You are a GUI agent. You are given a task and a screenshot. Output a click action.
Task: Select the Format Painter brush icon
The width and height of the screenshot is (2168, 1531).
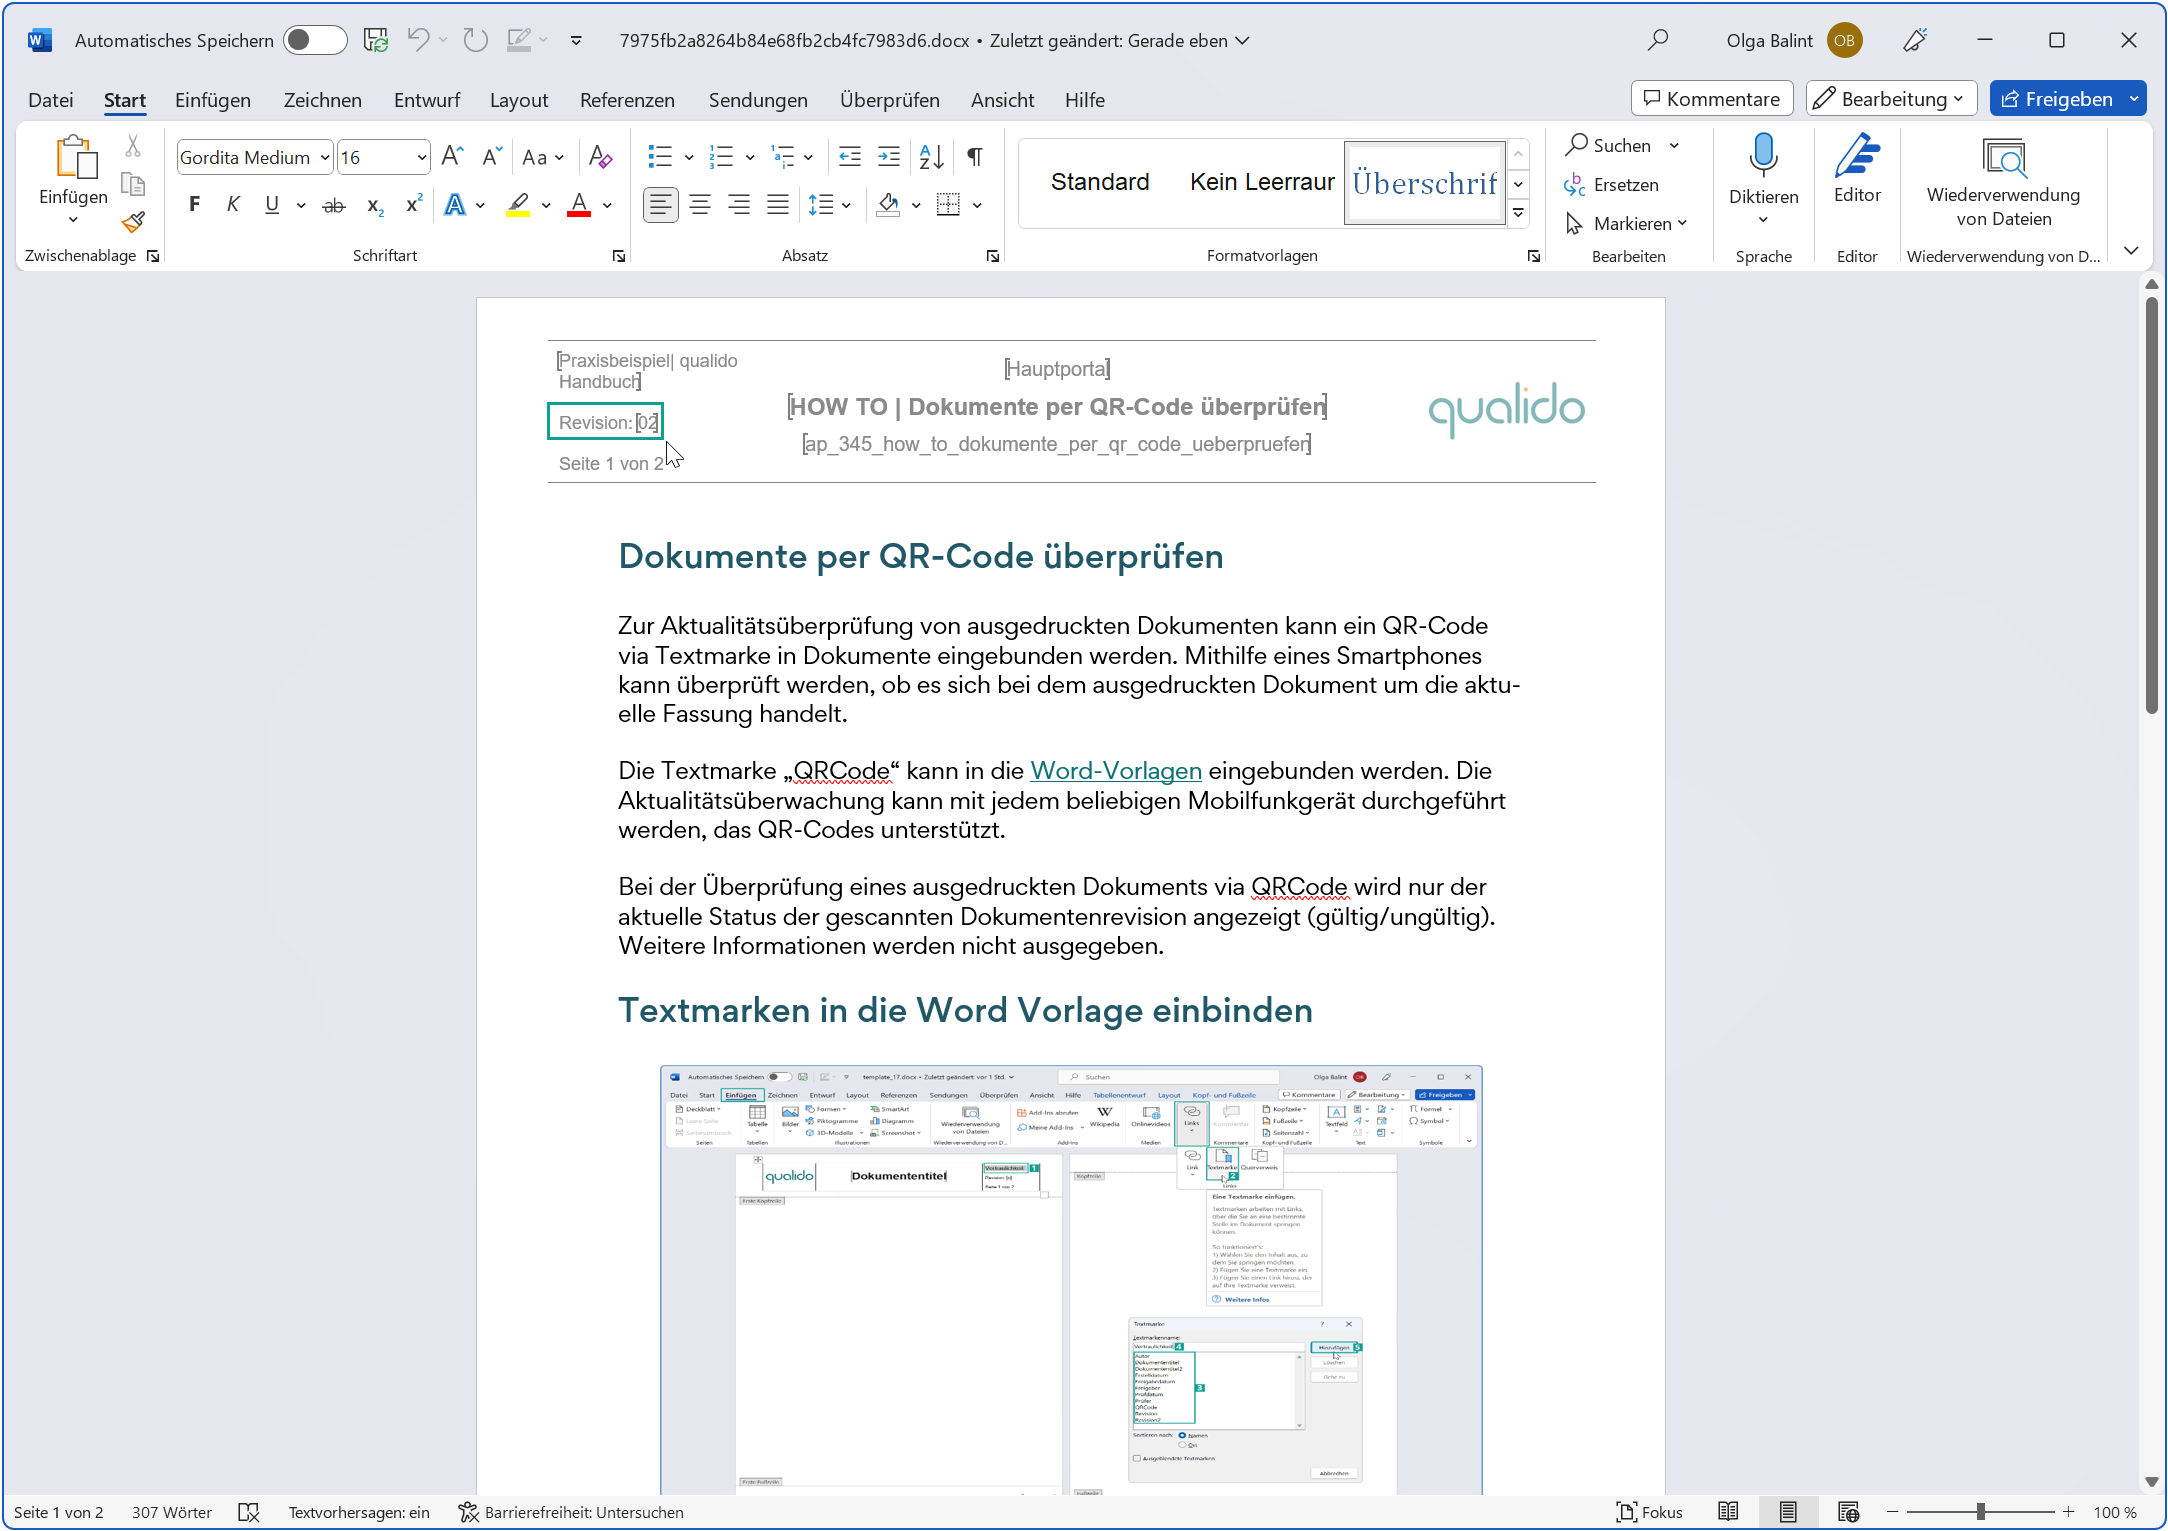point(133,221)
